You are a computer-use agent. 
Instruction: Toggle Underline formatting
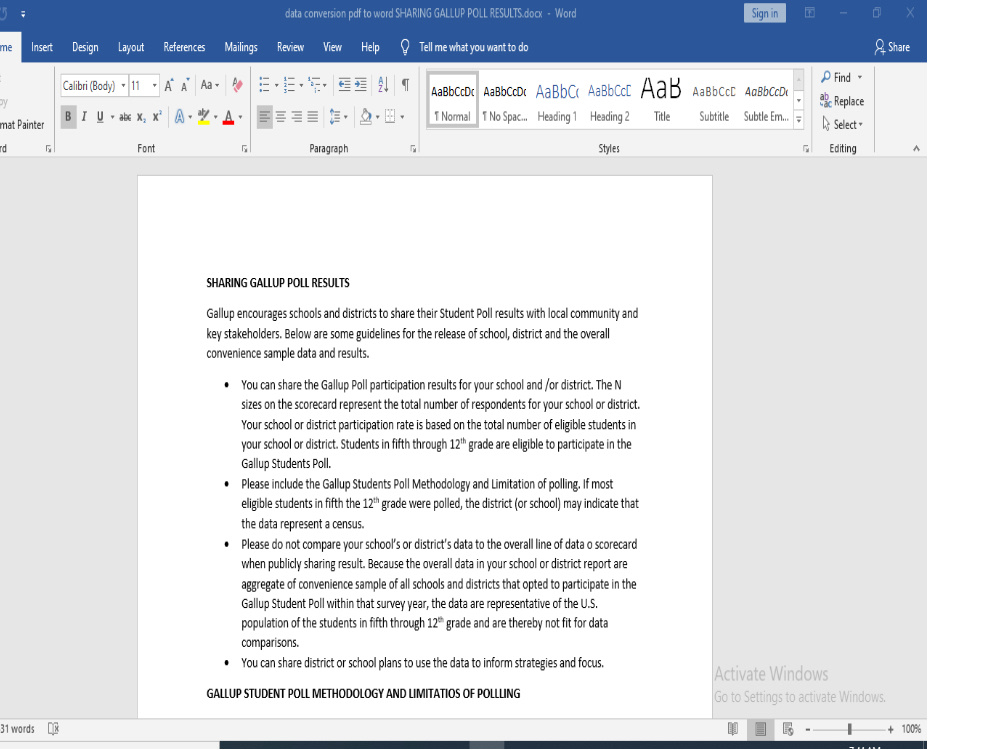[99, 117]
